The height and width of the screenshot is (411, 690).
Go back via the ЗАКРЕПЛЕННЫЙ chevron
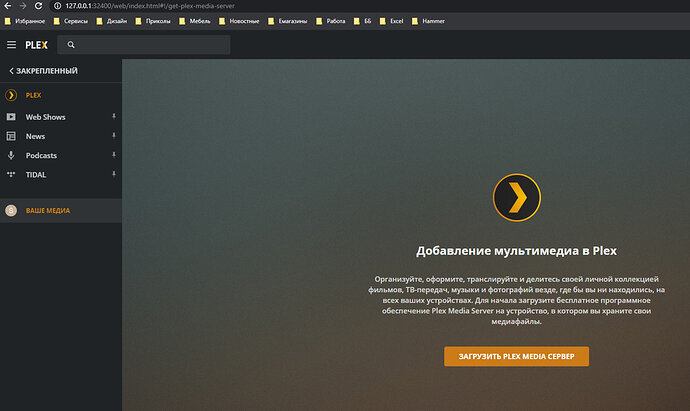pyautogui.click(x=11, y=71)
